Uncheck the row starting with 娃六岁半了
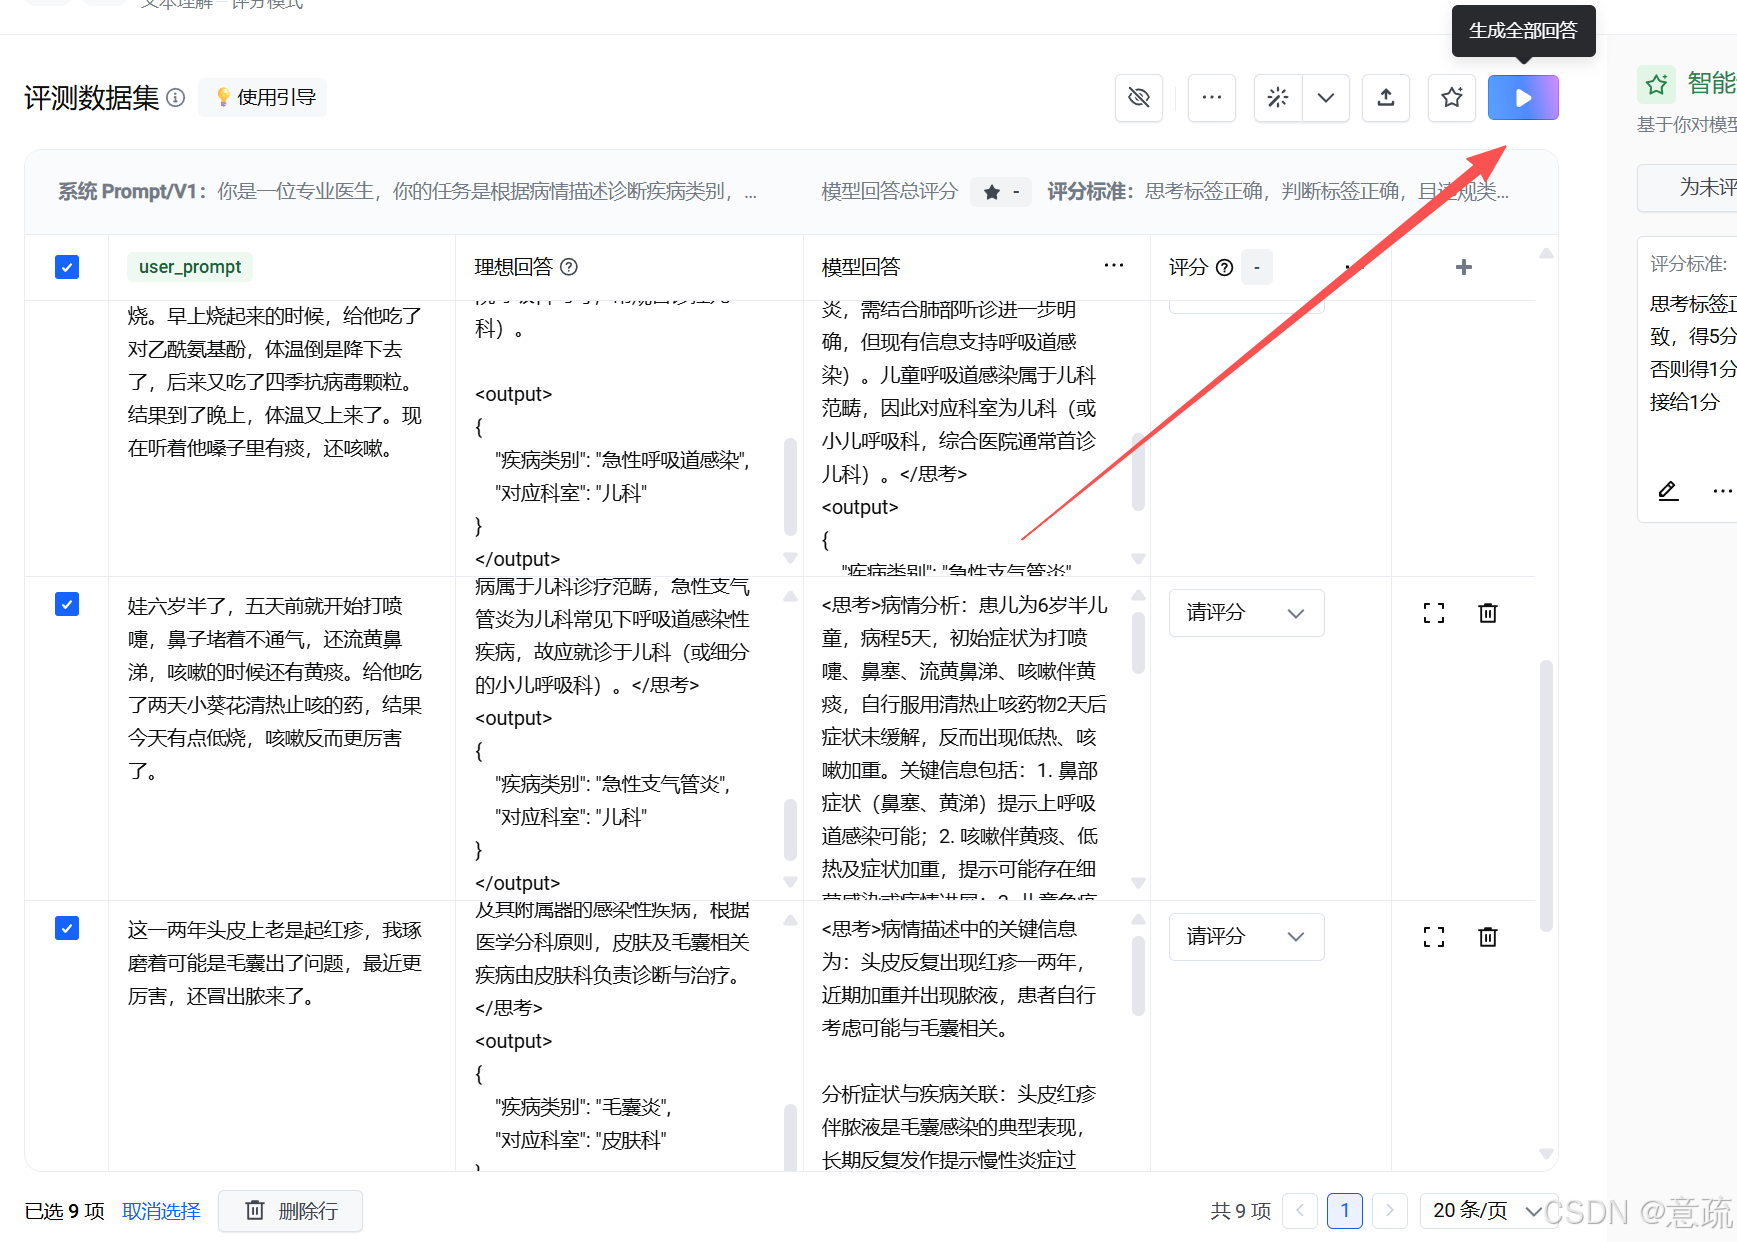The width and height of the screenshot is (1737, 1242). [x=66, y=604]
